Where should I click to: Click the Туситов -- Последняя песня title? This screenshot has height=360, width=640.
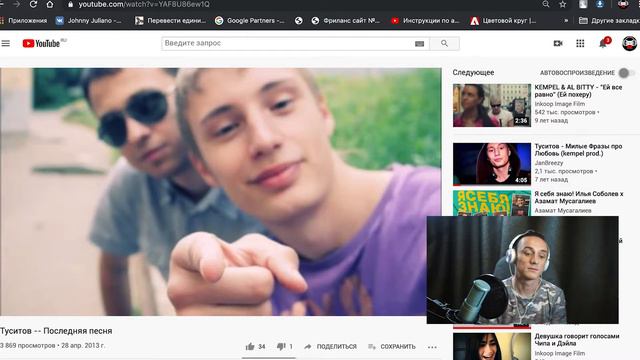56,331
